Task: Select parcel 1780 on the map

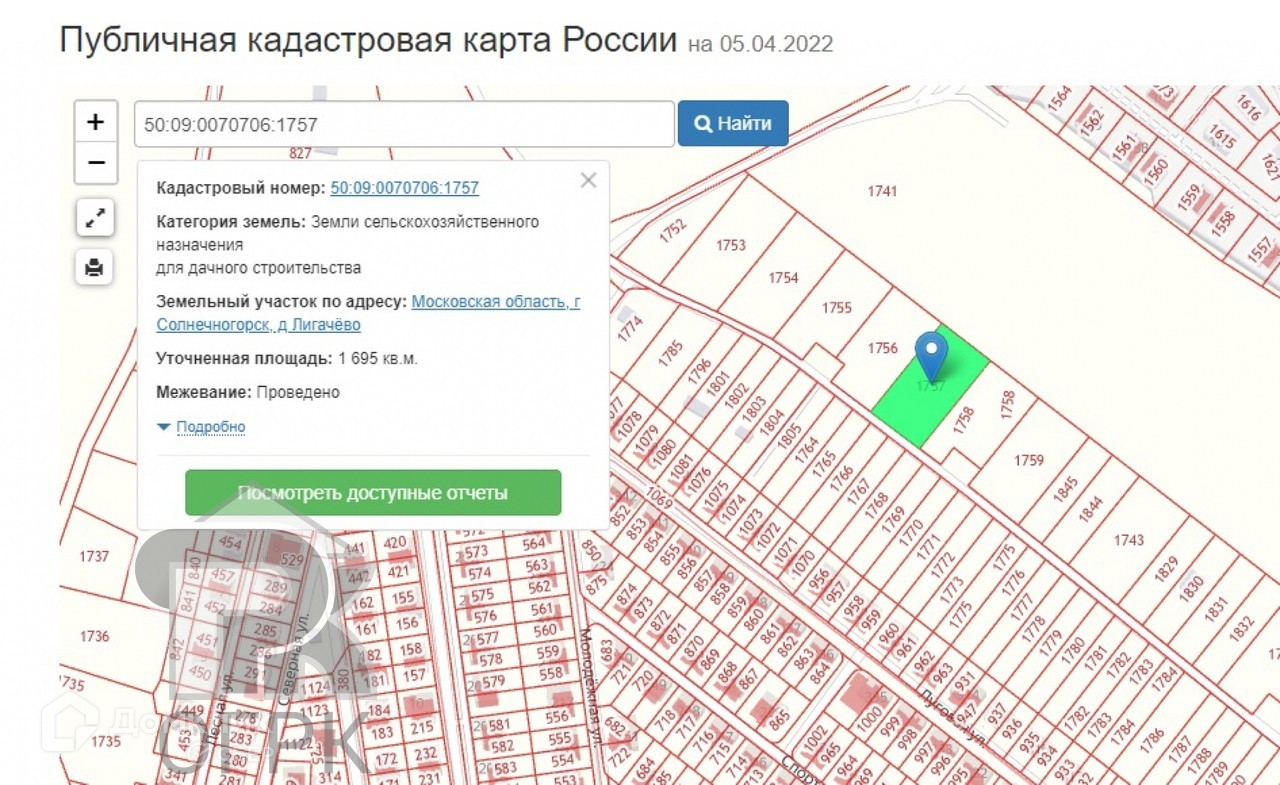Action: (1073, 652)
